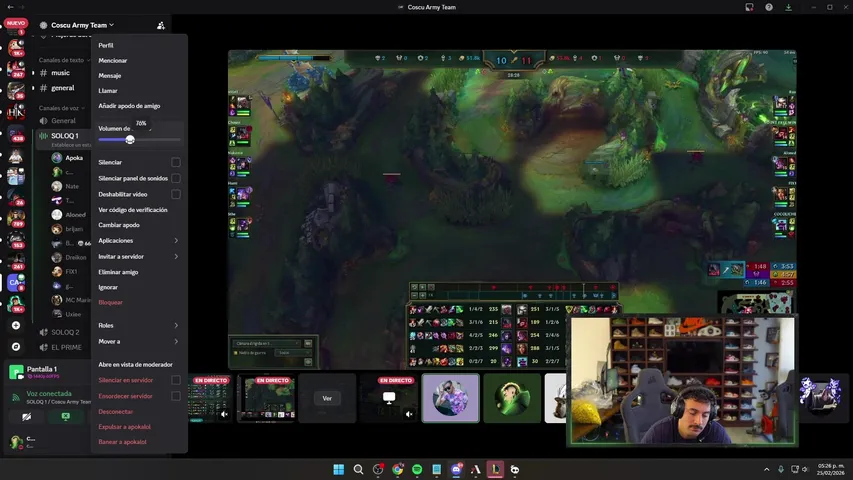Open Spotify from the taskbar

(417, 469)
